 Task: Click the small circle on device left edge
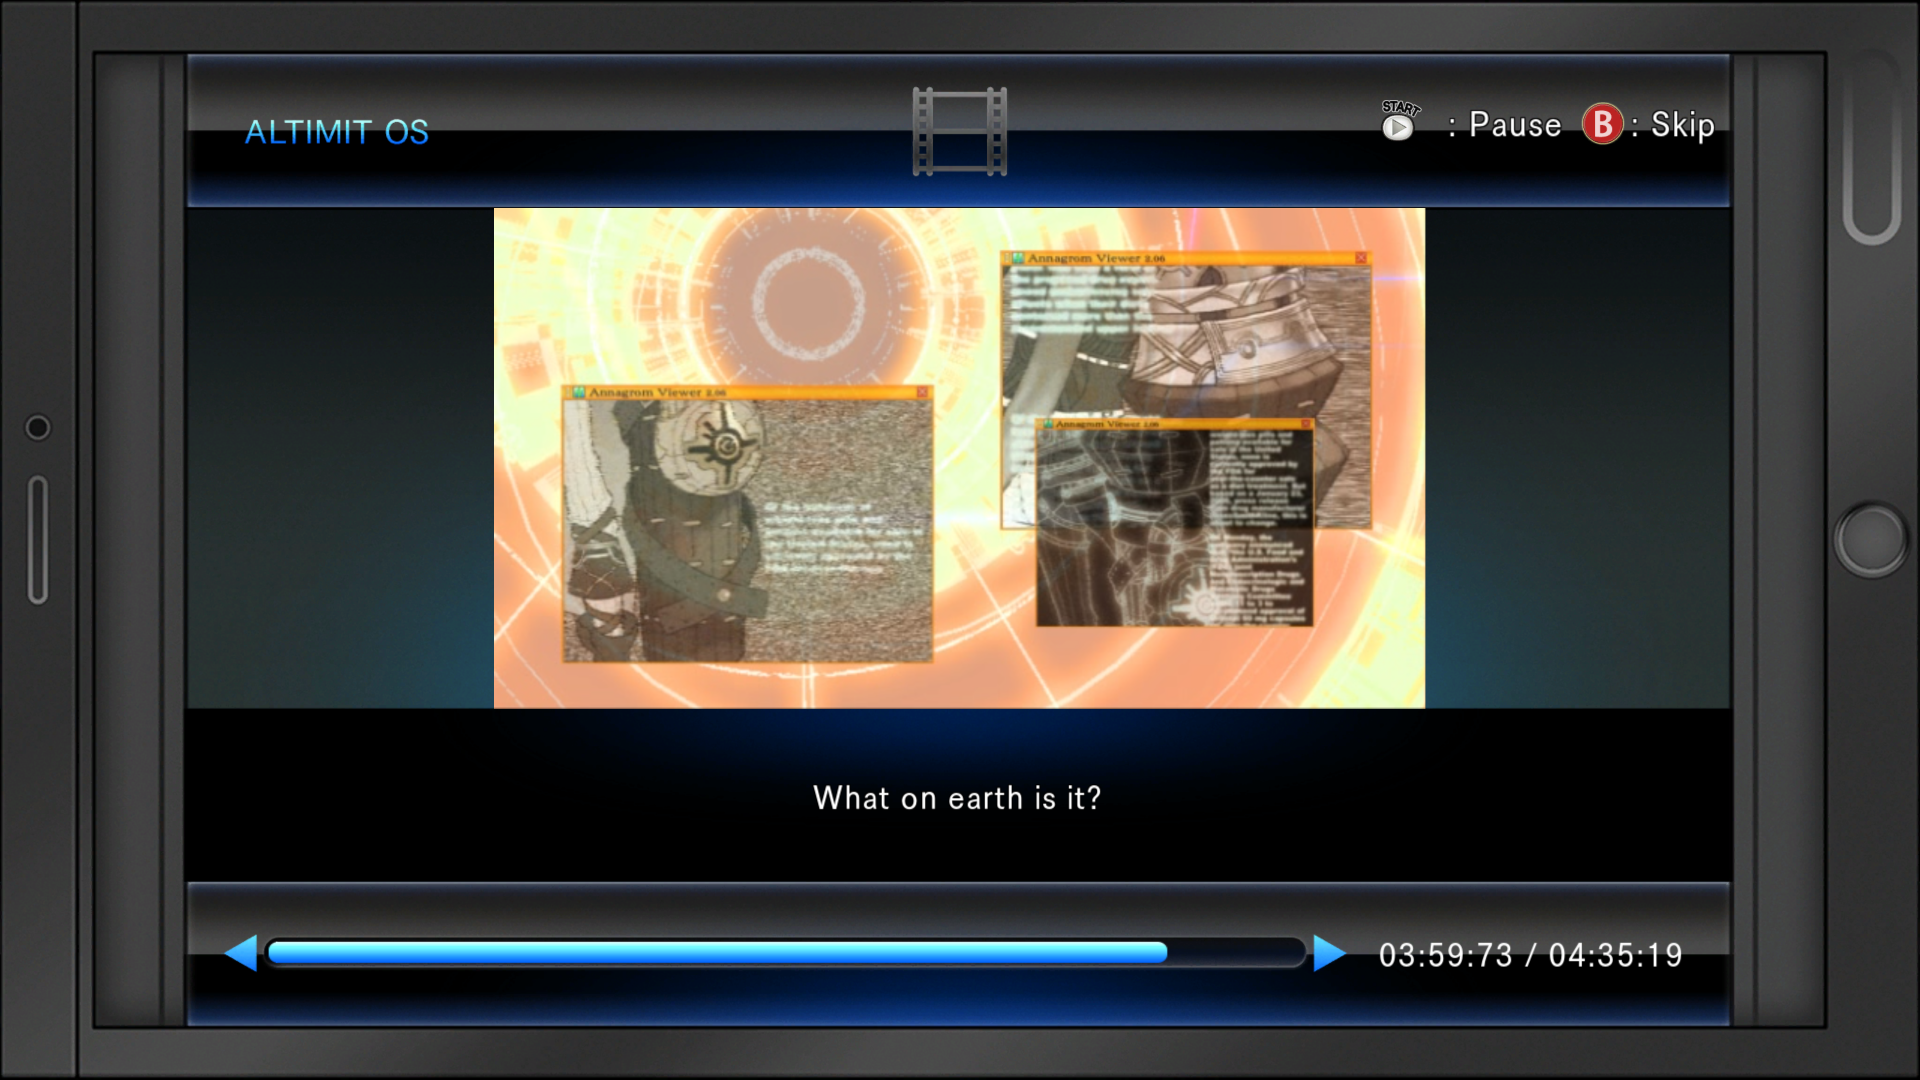(37, 428)
